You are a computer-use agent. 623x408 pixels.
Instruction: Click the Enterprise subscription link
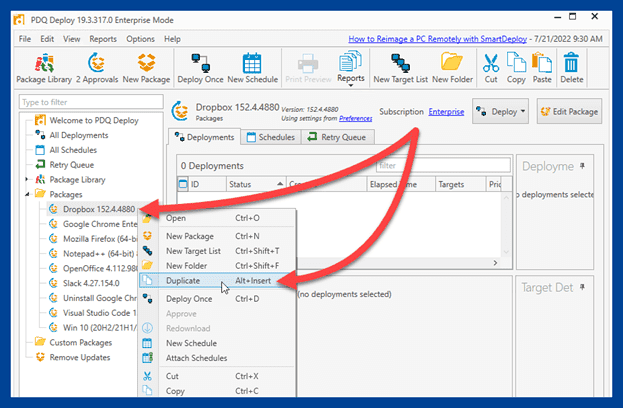coord(446,112)
